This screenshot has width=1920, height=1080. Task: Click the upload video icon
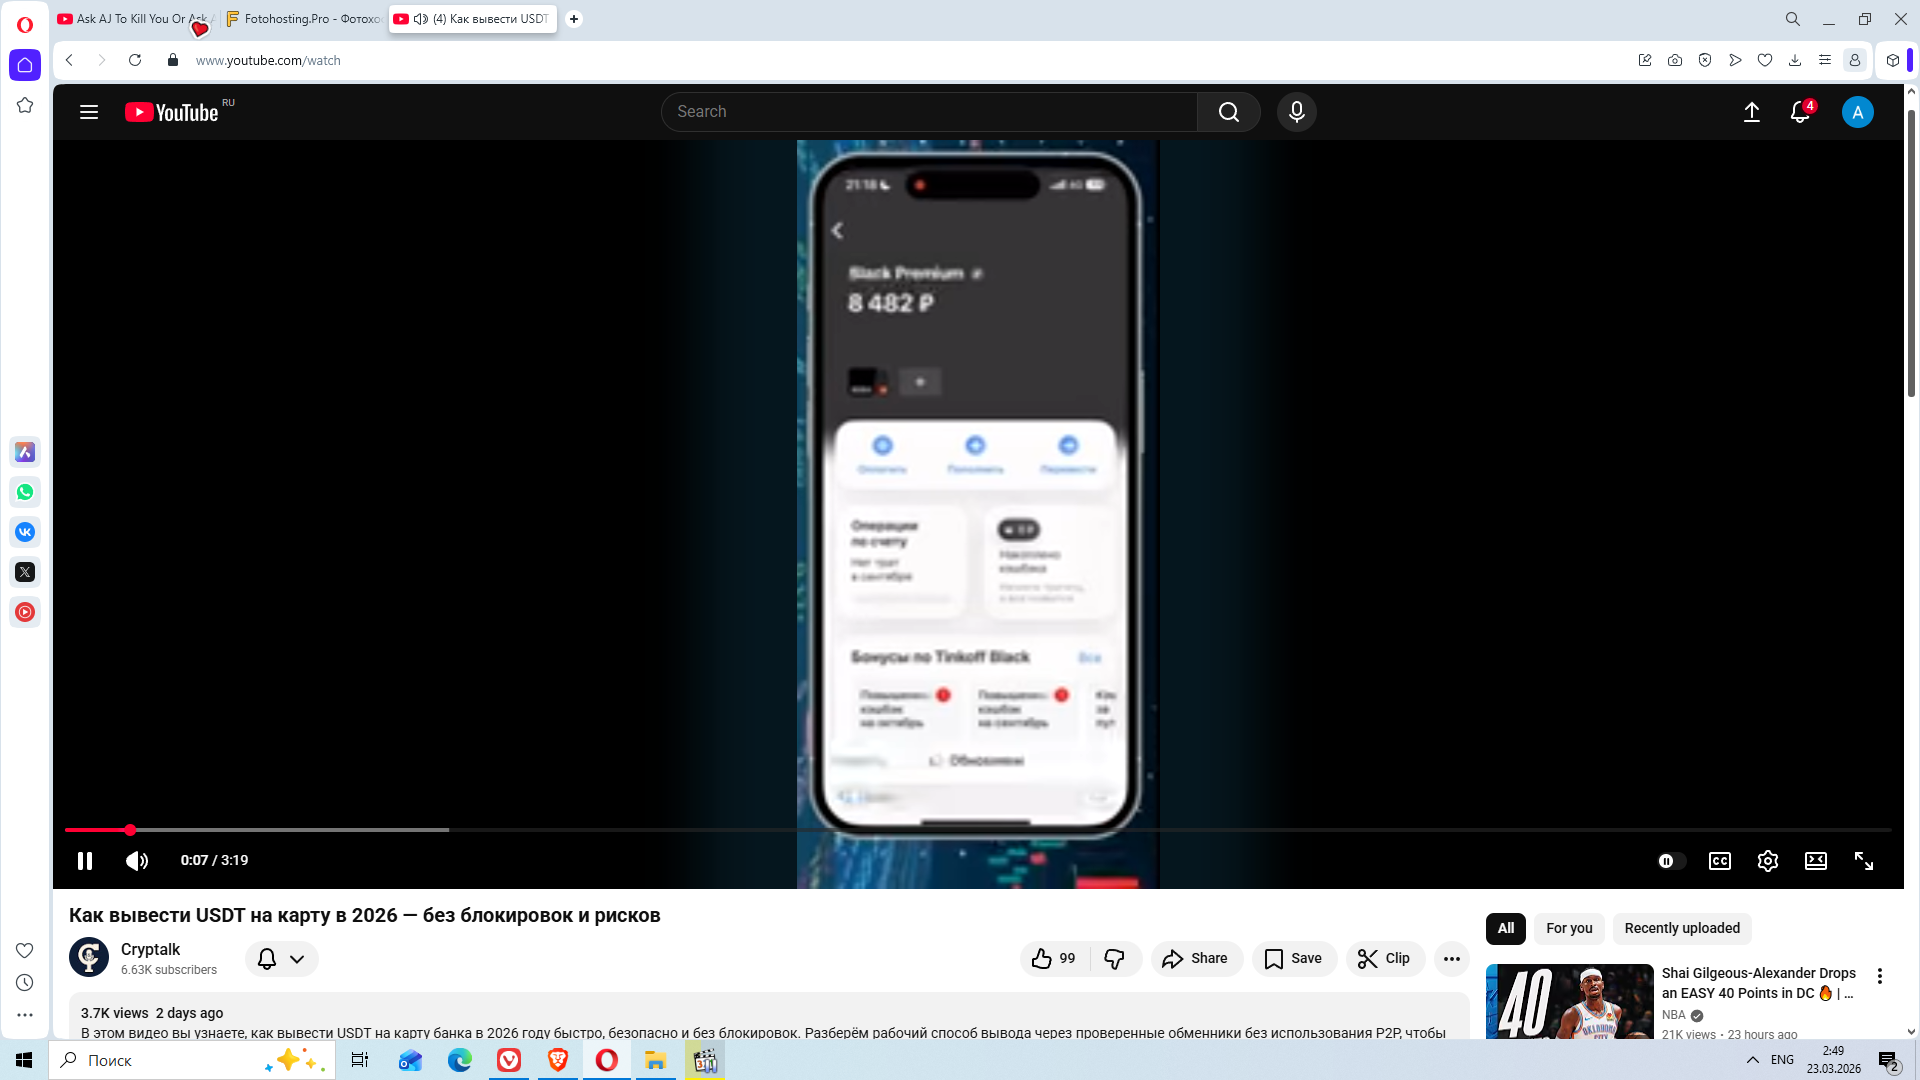1751,112
